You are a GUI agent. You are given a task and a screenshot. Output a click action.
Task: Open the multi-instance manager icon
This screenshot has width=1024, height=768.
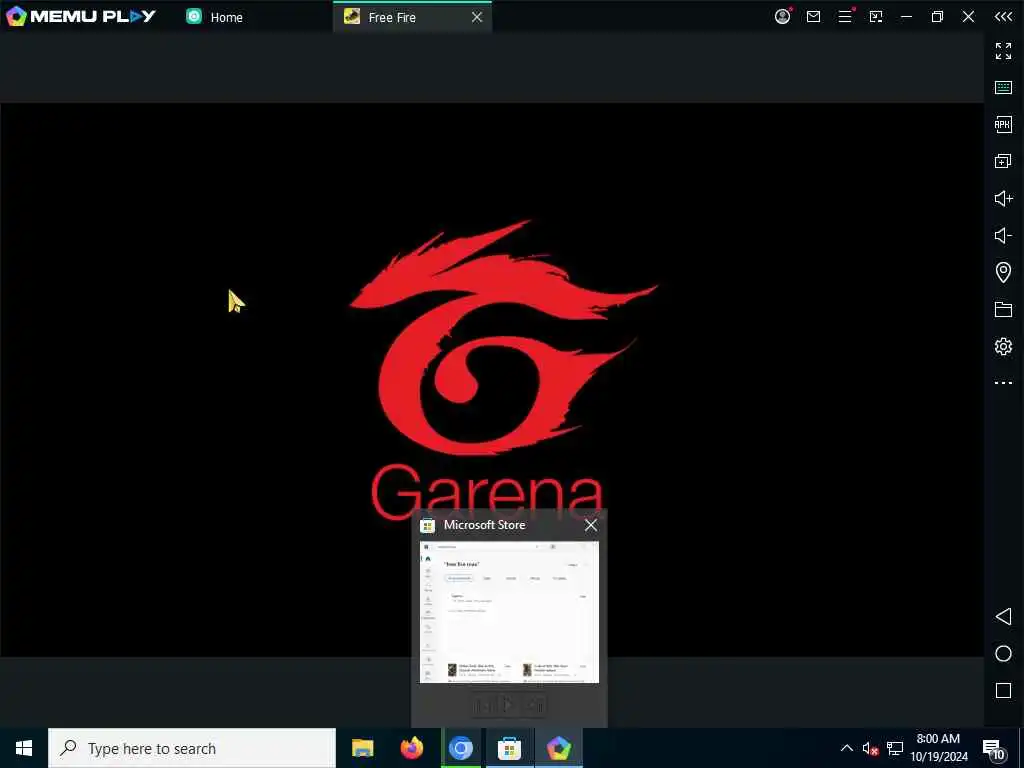pyautogui.click(x=1003, y=161)
